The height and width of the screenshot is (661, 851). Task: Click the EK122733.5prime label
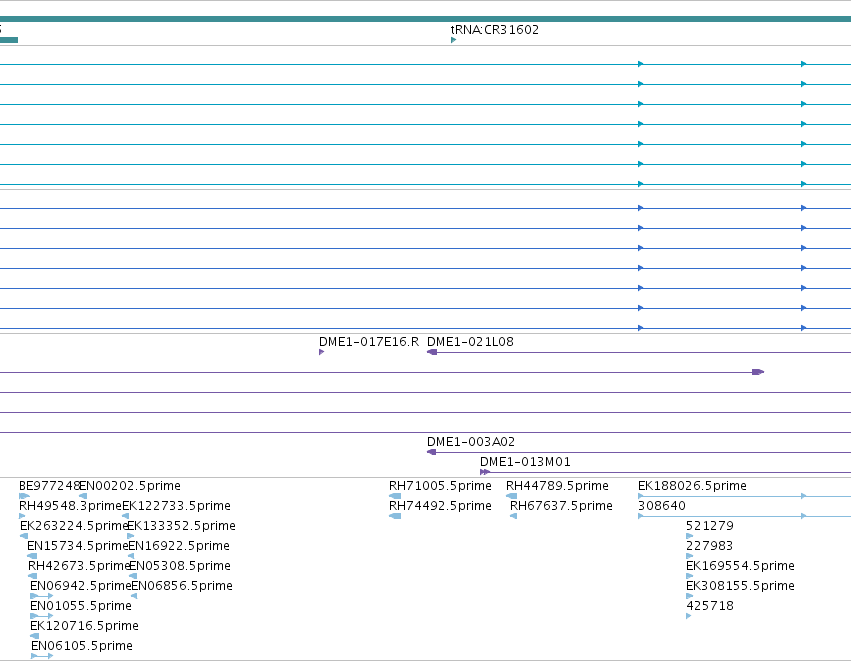(176, 506)
